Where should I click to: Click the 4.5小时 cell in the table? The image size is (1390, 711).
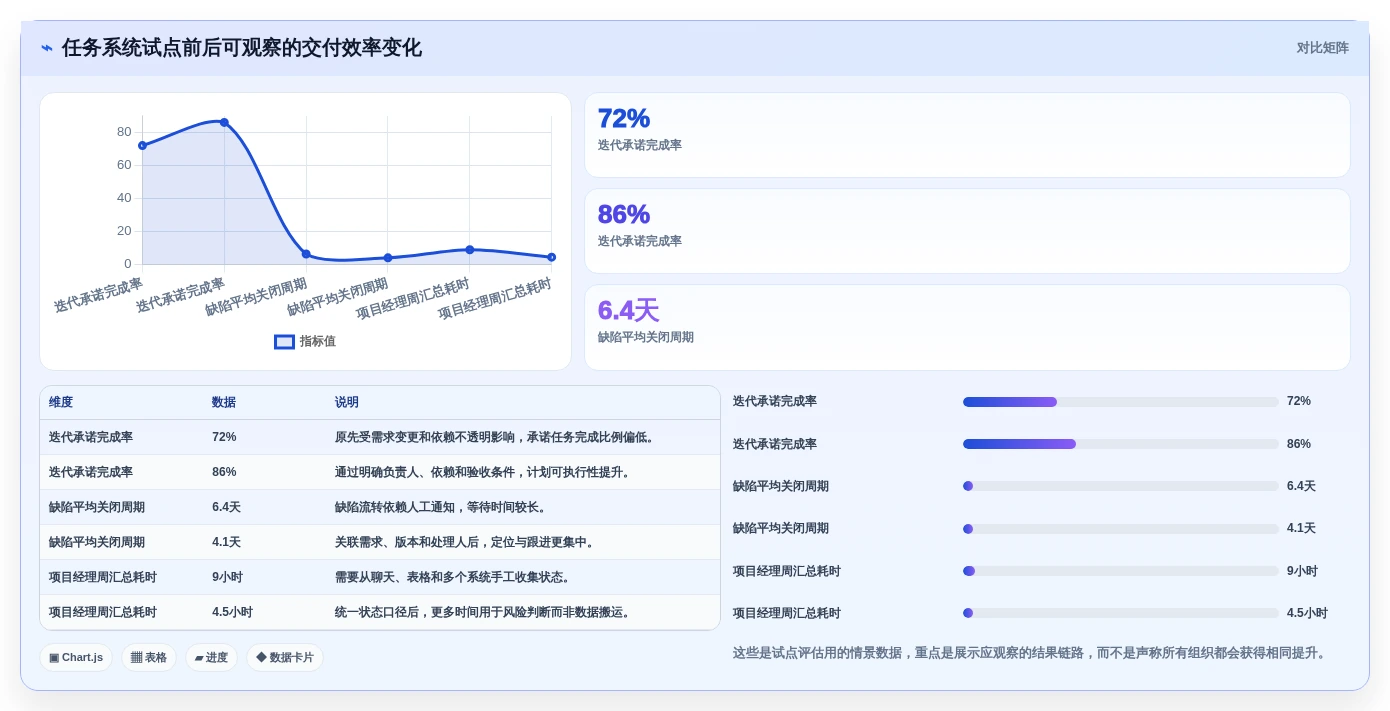[x=232, y=612]
